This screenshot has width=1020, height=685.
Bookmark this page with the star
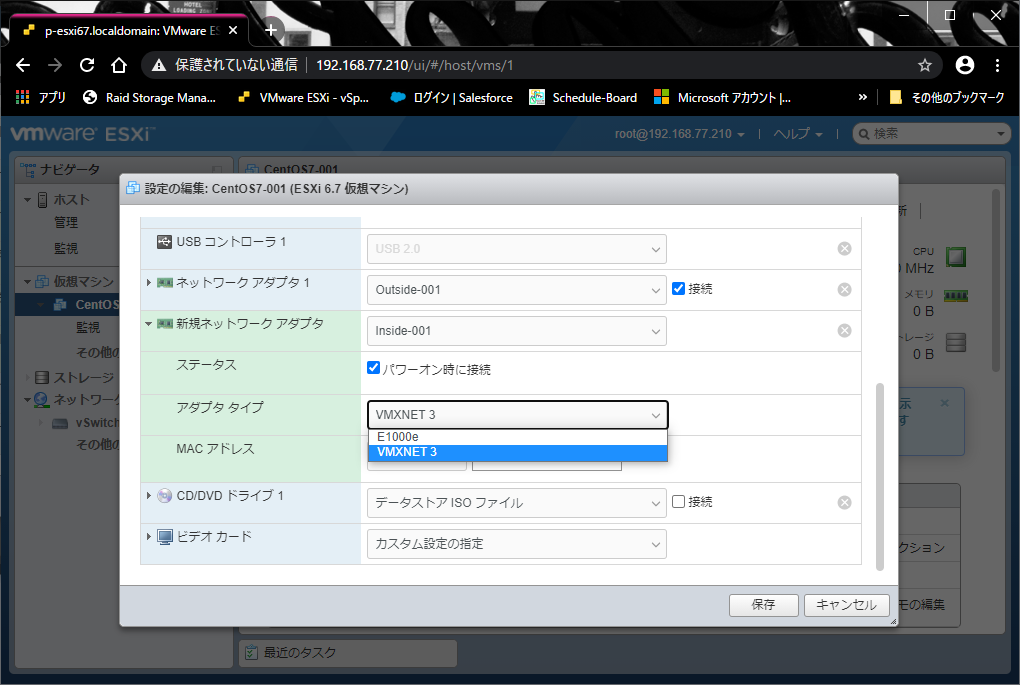tap(924, 65)
